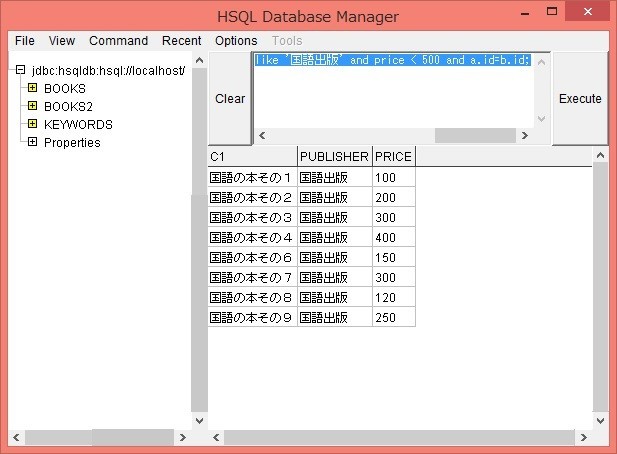Image resolution: width=617 pixels, height=454 pixels.
Task: Click the cell 国語の本その7
Action: [253, 278]
